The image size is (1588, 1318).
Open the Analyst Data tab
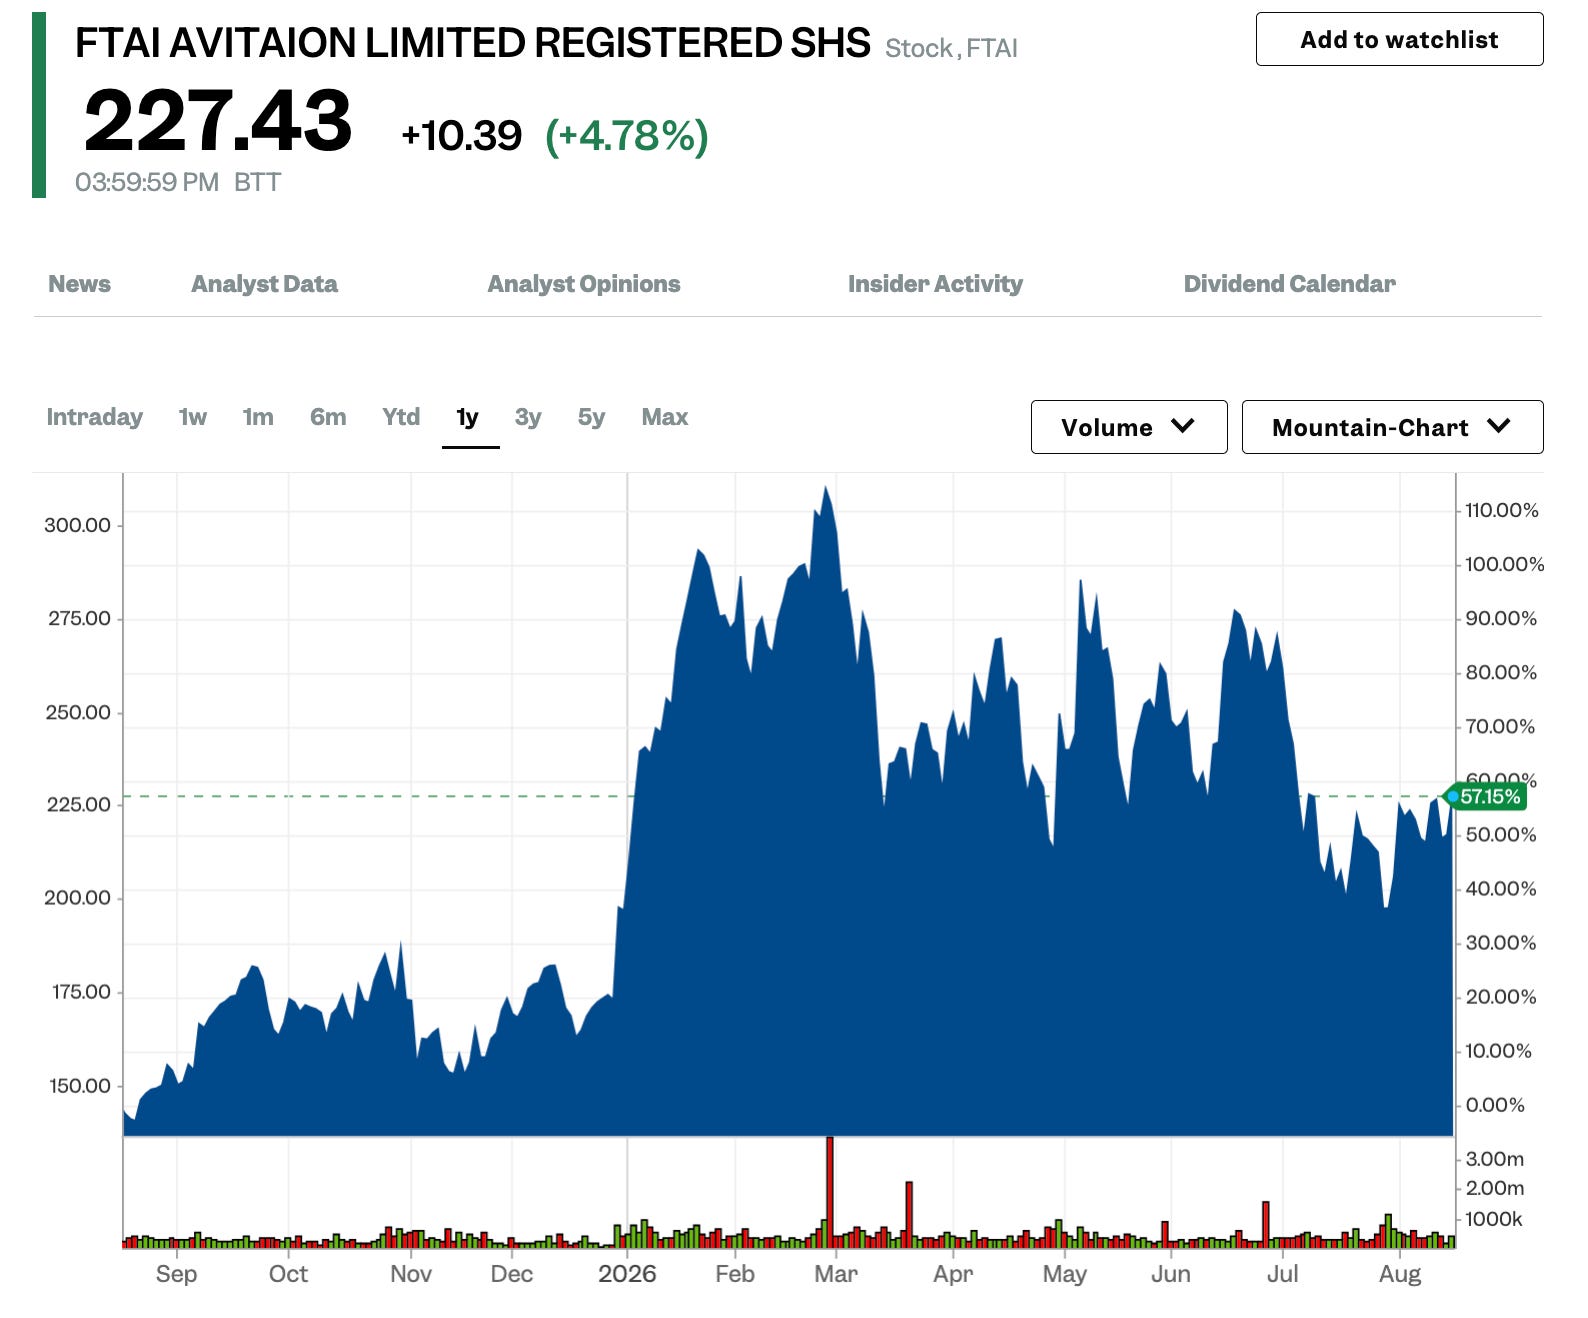[264, 284]
